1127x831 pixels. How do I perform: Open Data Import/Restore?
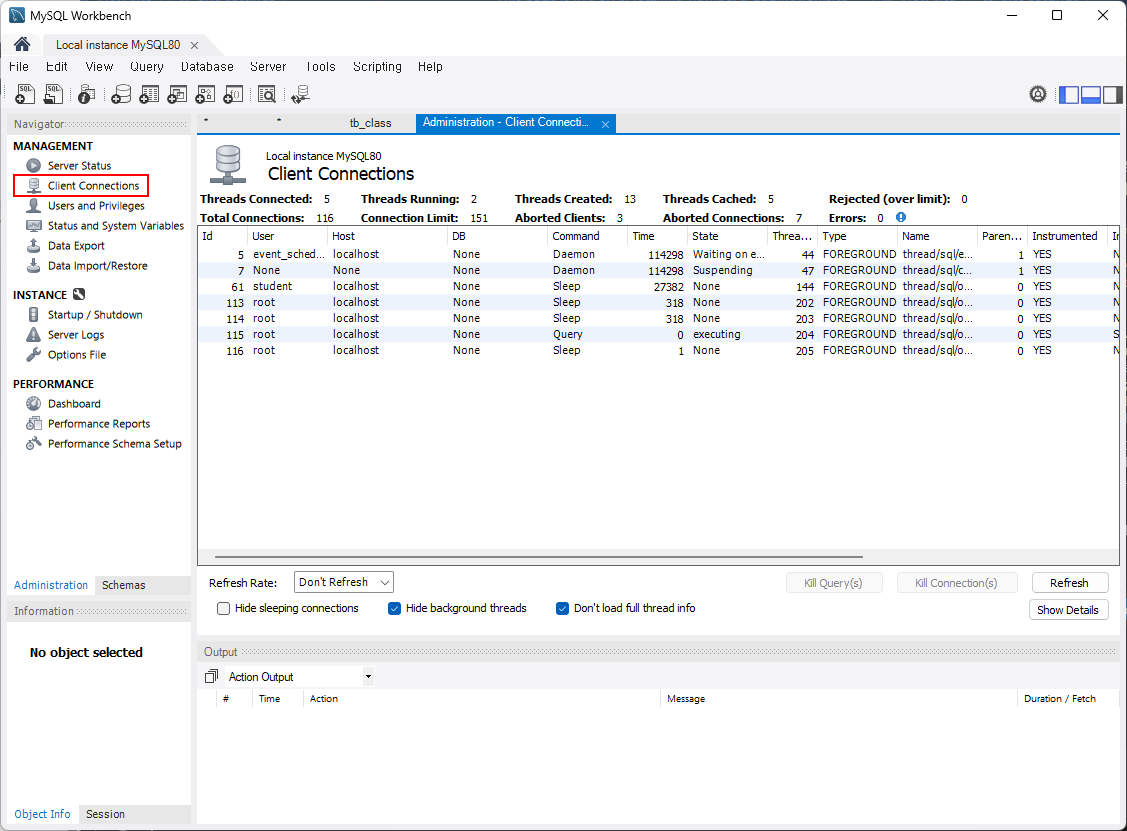[97, 266]
